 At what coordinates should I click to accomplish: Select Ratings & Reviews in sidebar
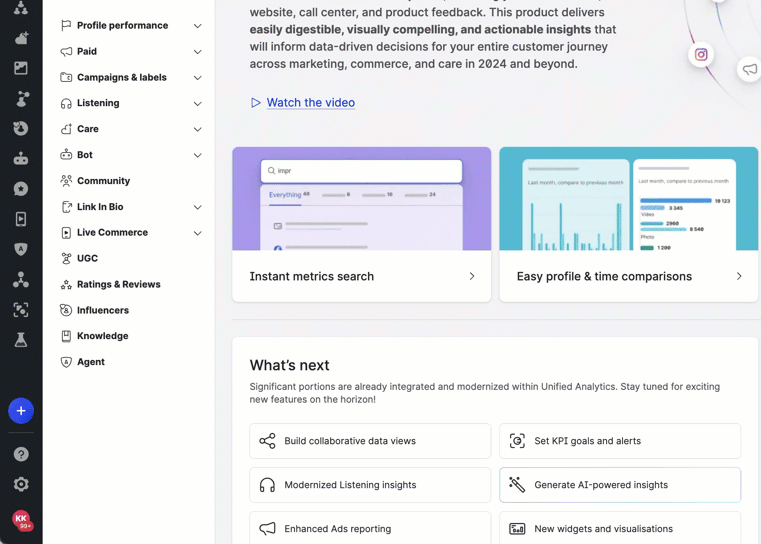tap(118, 284)
